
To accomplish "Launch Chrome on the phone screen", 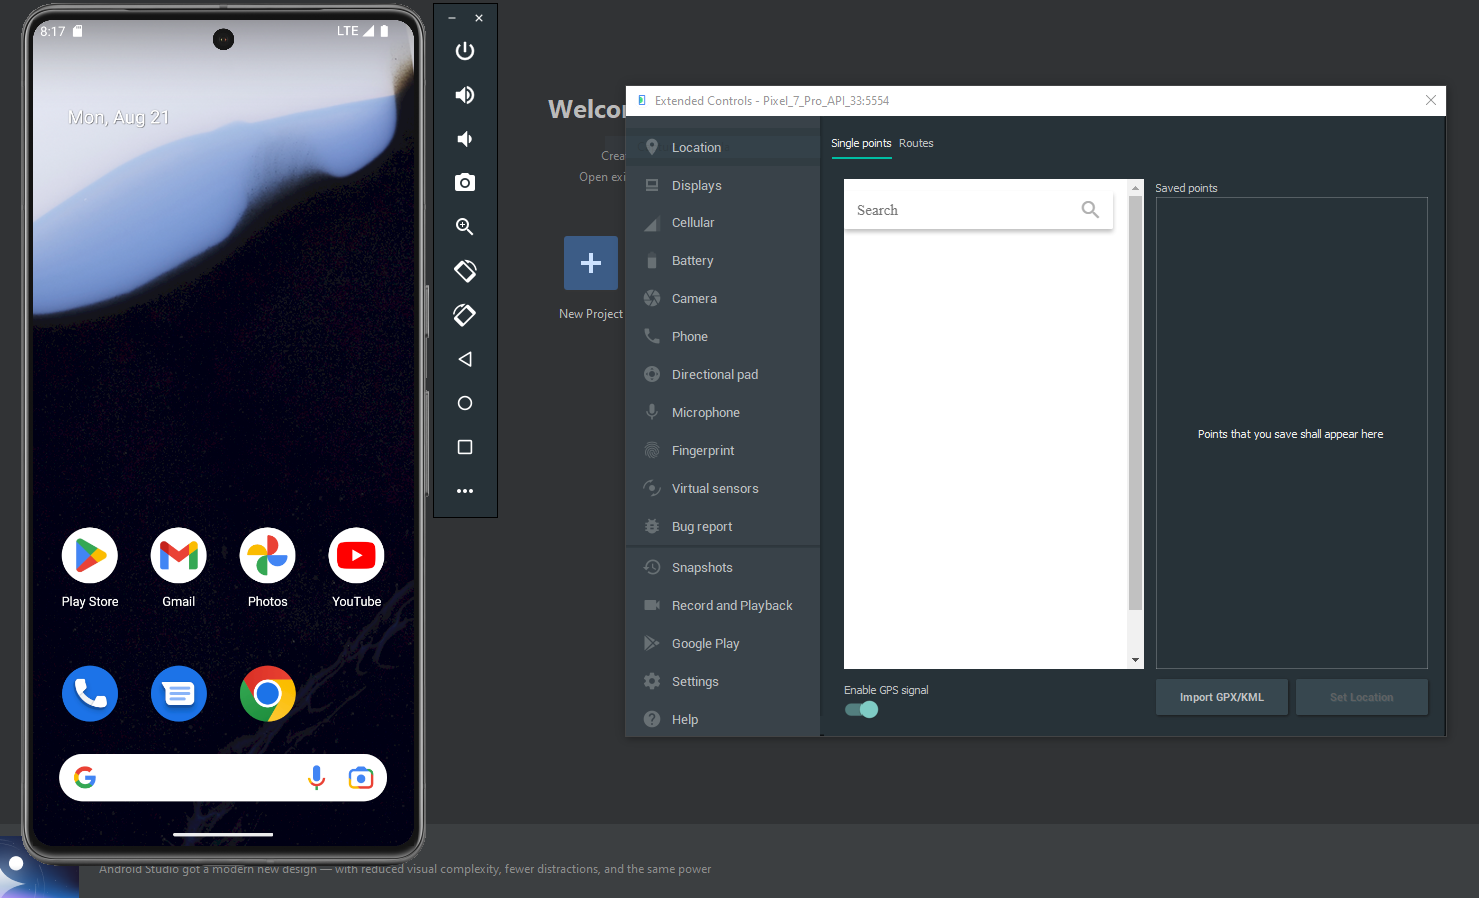I will (x=267, y=694).
